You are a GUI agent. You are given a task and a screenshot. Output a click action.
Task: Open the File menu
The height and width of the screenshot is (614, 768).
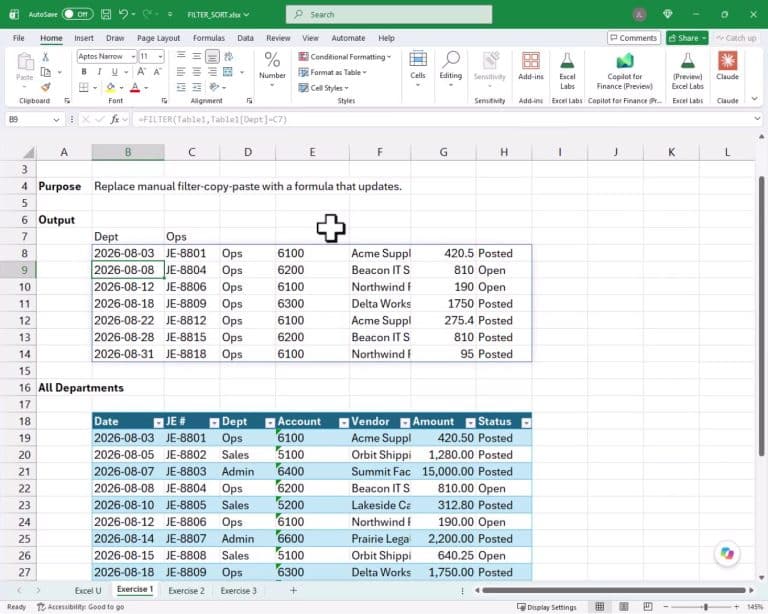19,38
